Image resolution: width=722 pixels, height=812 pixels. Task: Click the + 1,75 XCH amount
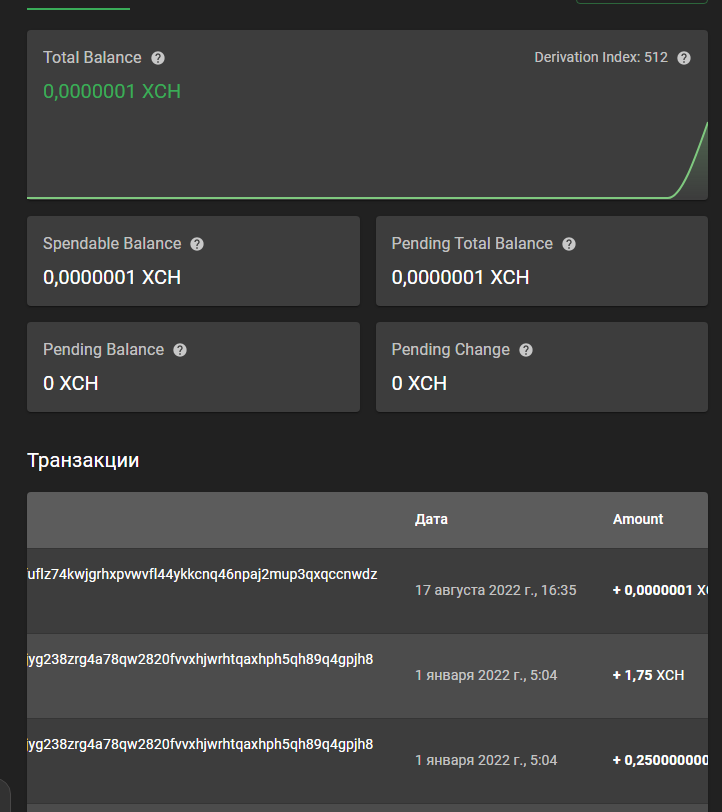[648, 675]
